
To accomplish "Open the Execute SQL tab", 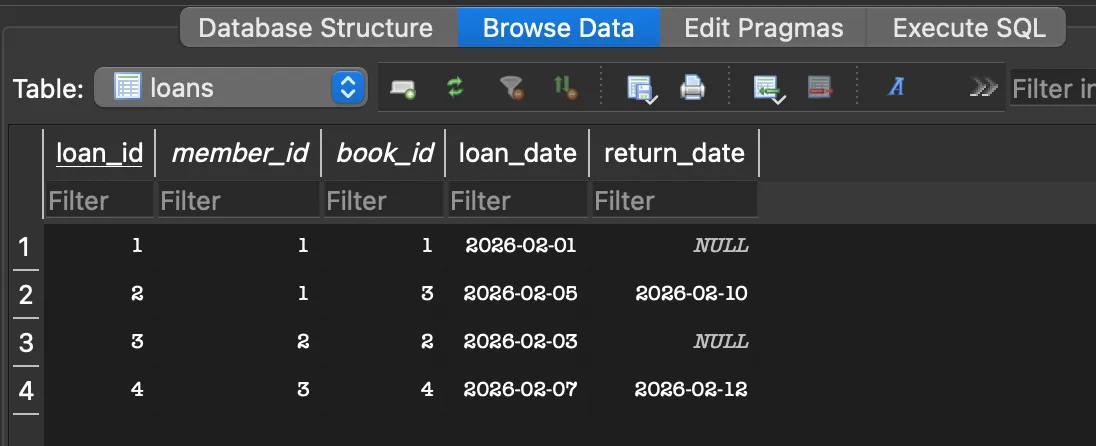I will pos(969,28).
